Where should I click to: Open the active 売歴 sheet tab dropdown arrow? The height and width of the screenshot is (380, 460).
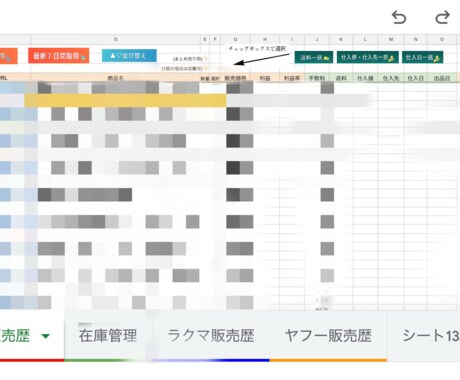[x=46, y=336]
